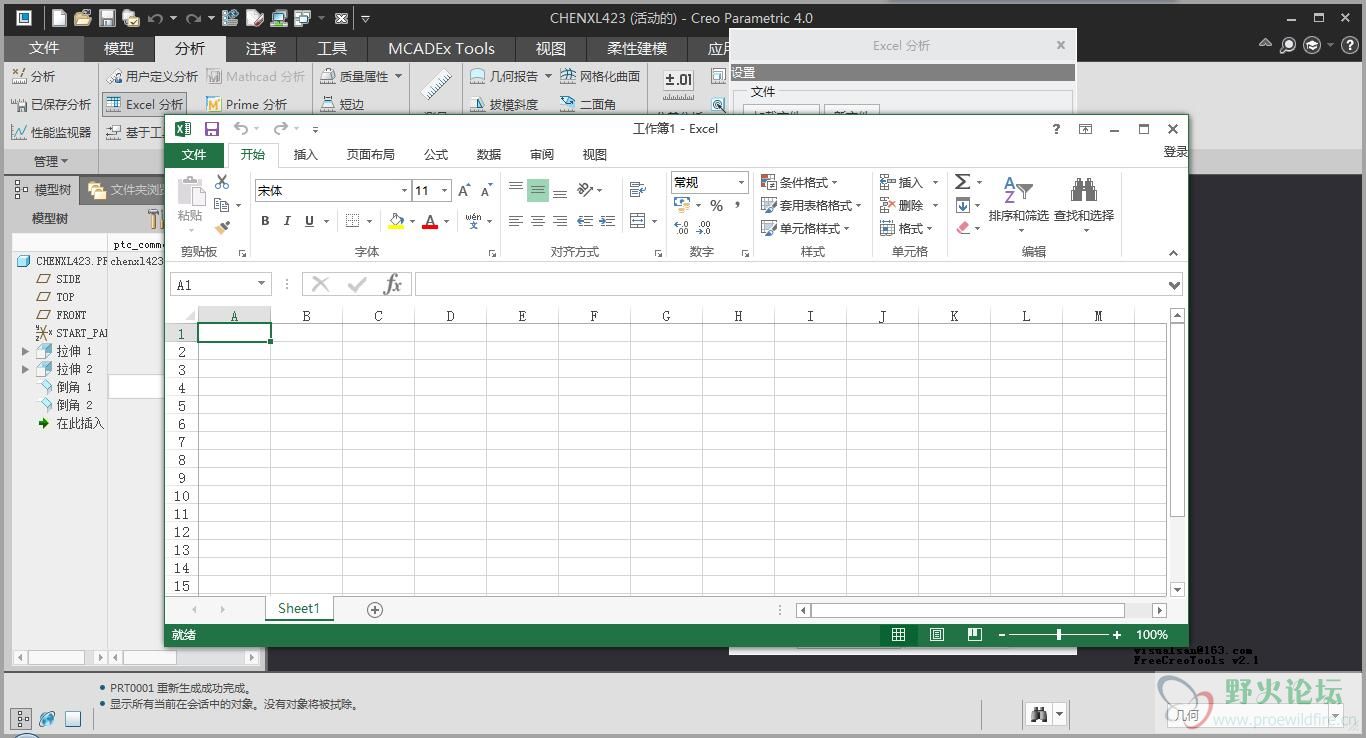Viewport: 1366px width, 738px height.
Task: Switch to the 审阅 ribbon tab
Action: point(541,154)
